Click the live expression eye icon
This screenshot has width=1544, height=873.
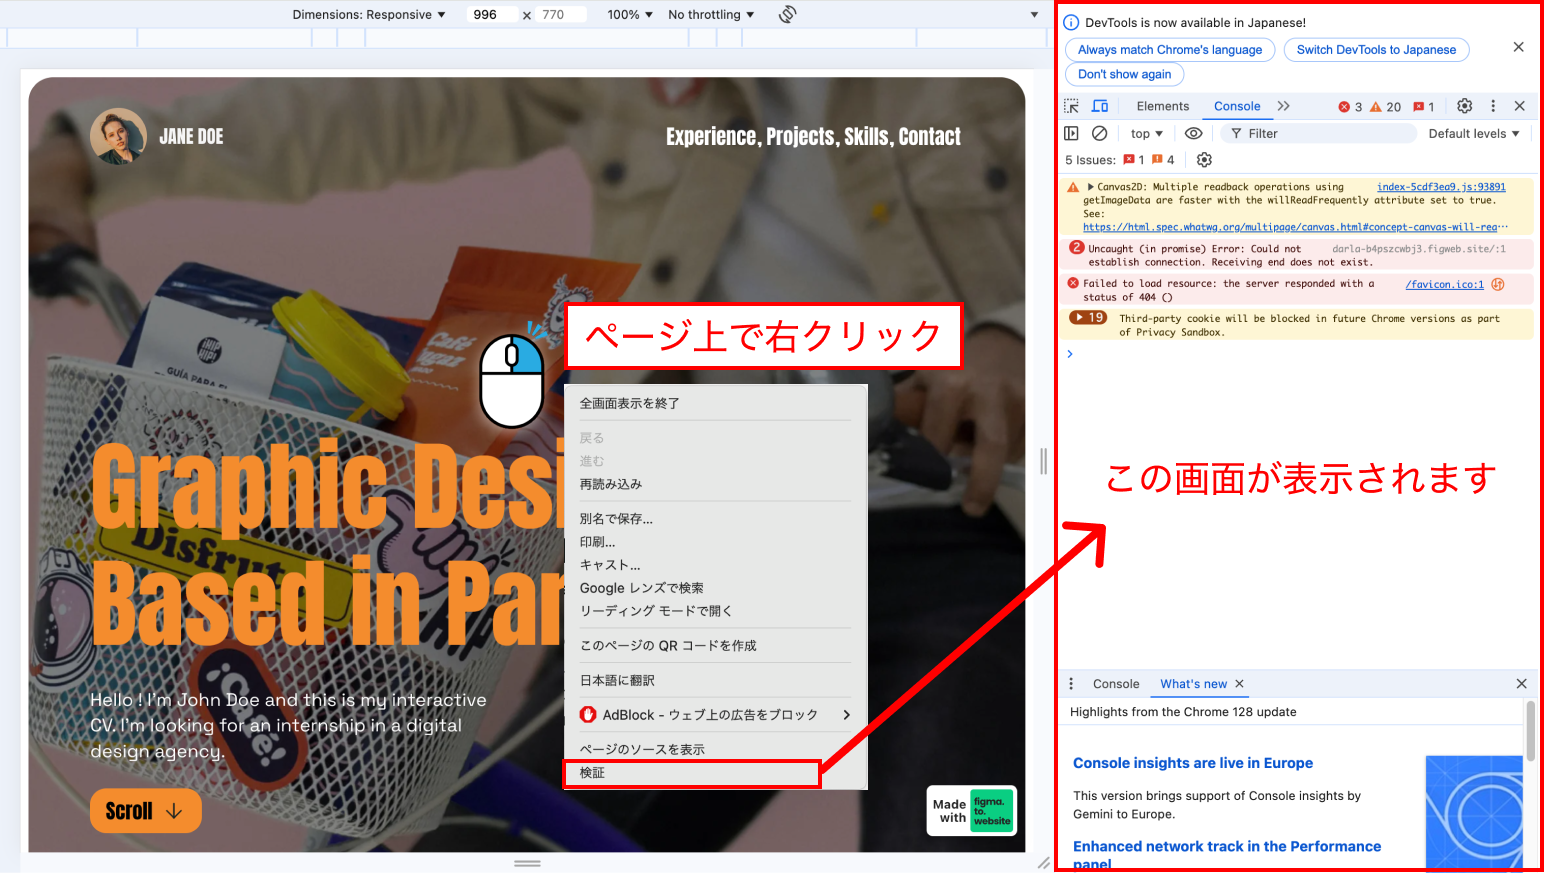coord(1193,133)
